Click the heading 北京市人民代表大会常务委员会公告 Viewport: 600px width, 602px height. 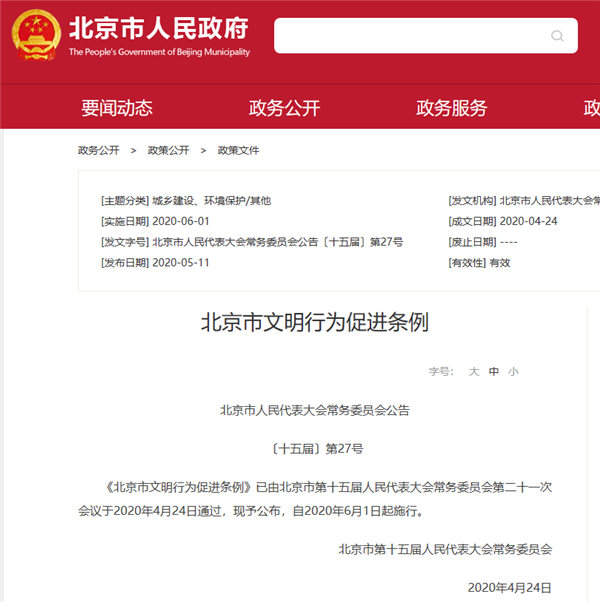314,410
